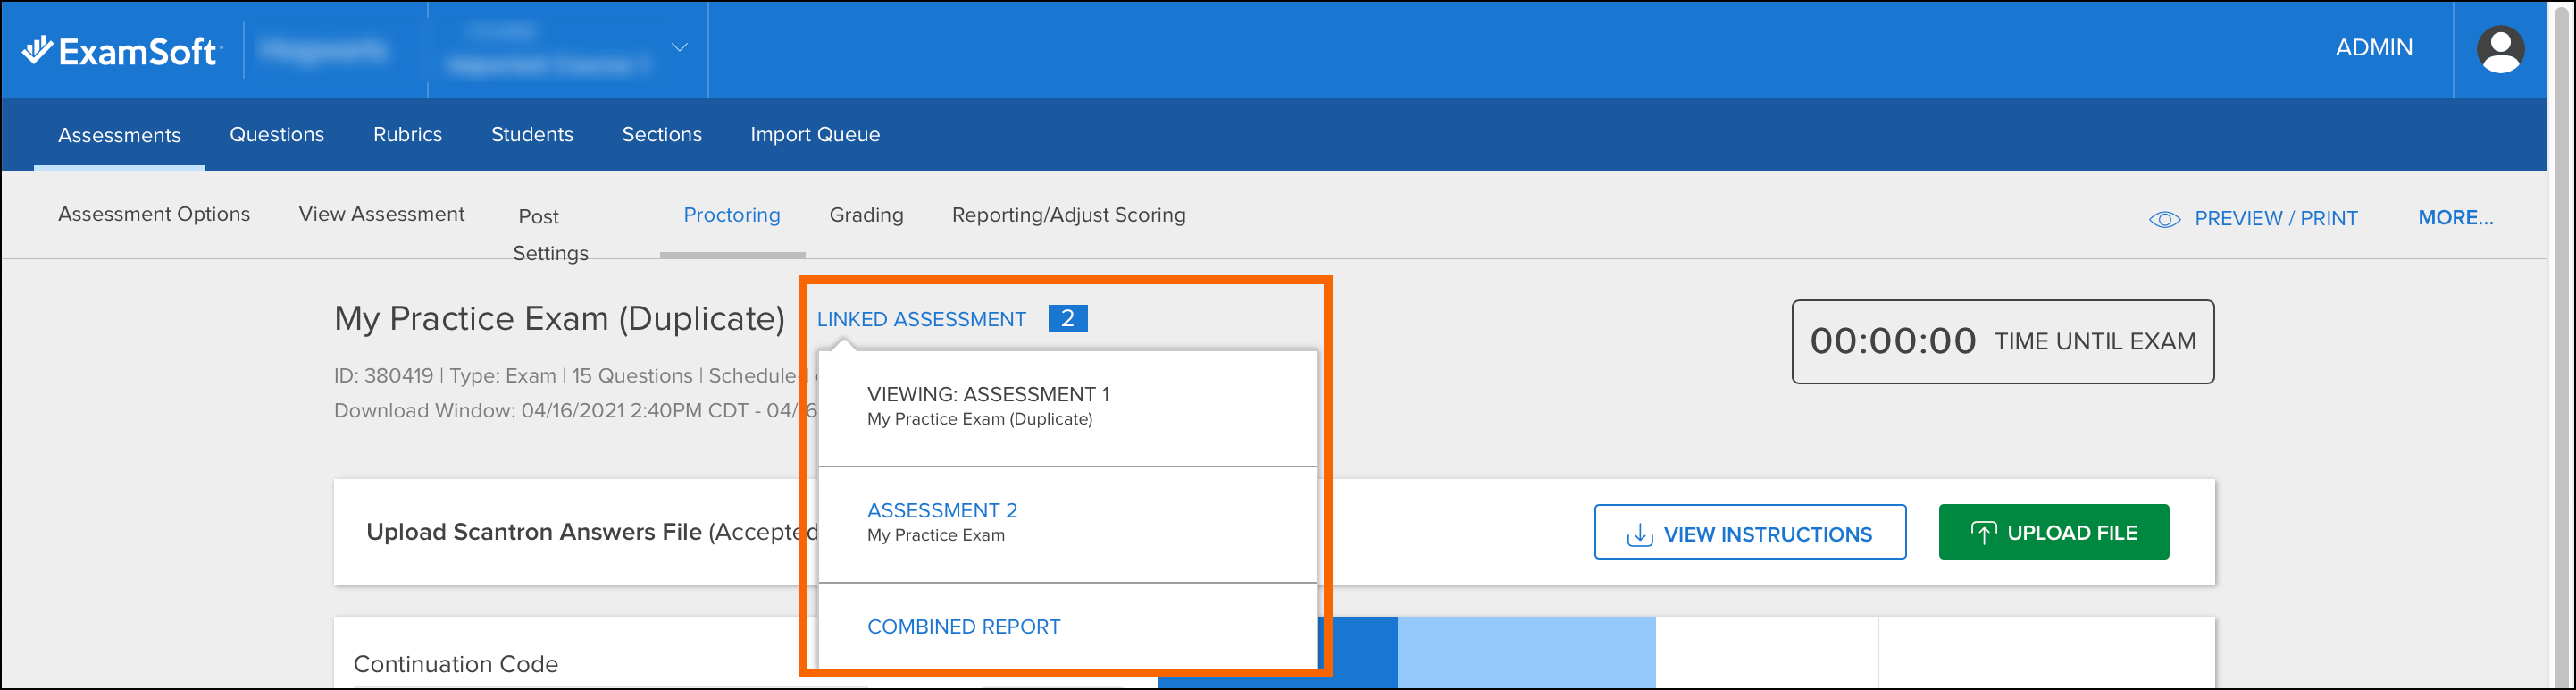Expand the blurred course dropdown chevron

(x=679, y=47)
